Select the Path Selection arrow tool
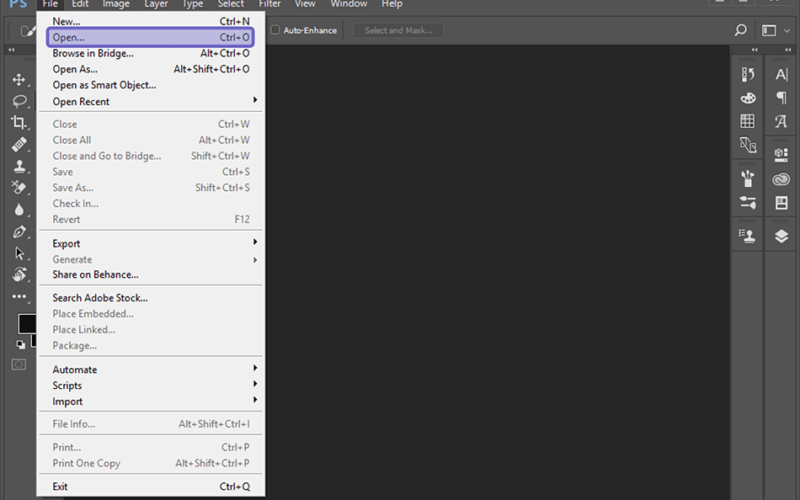The width and height of the screenshot is (800, 500). pos(19,253)
